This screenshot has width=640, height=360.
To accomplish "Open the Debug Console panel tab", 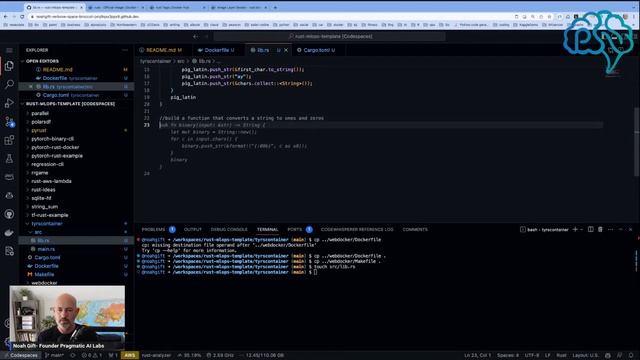I will pyautogui.click(x=229, y=229).
